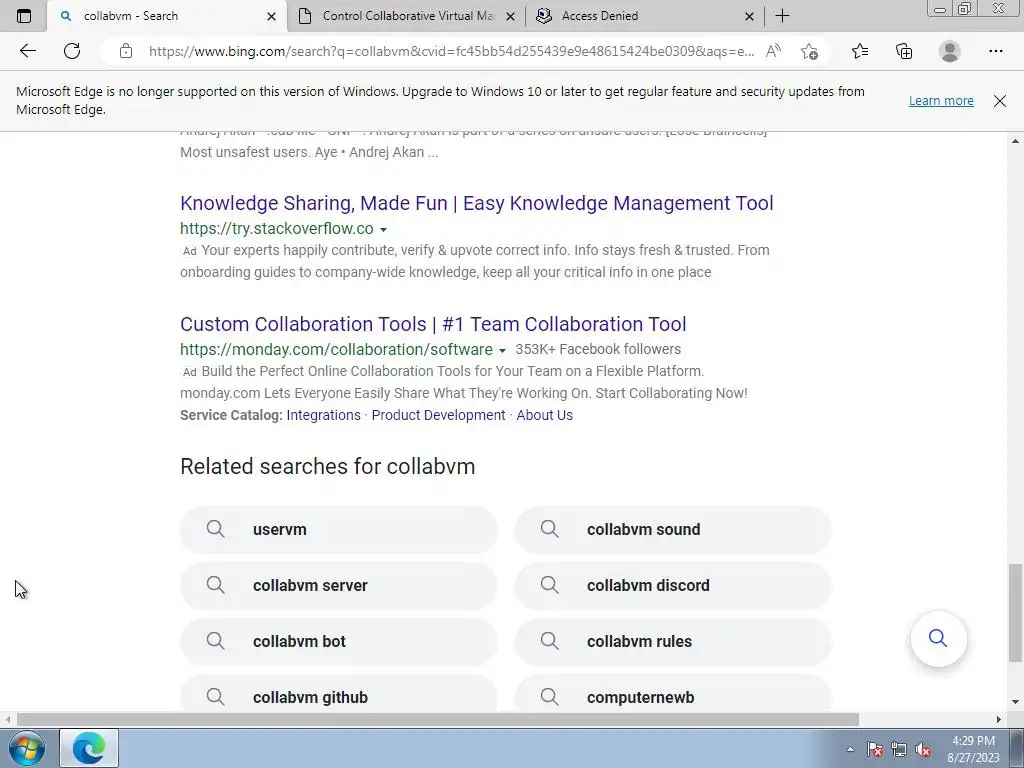
Task: Close the collabvm - Search tab
Action: [272, 16]
